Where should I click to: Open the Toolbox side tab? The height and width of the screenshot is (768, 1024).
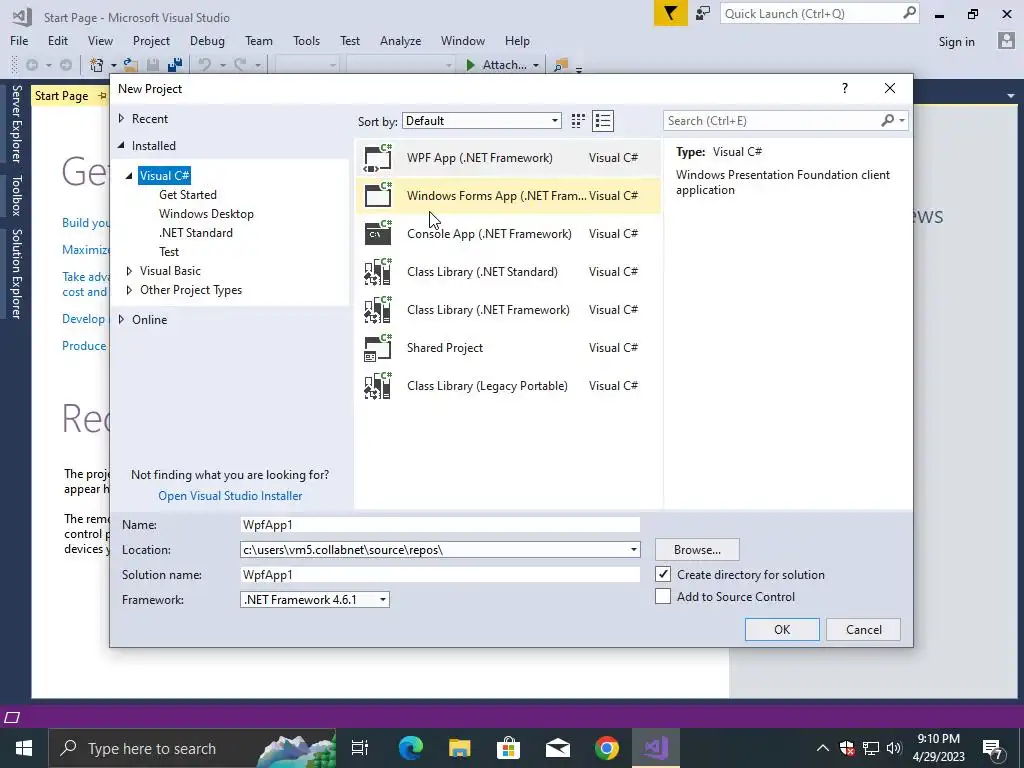pos(16,195)
